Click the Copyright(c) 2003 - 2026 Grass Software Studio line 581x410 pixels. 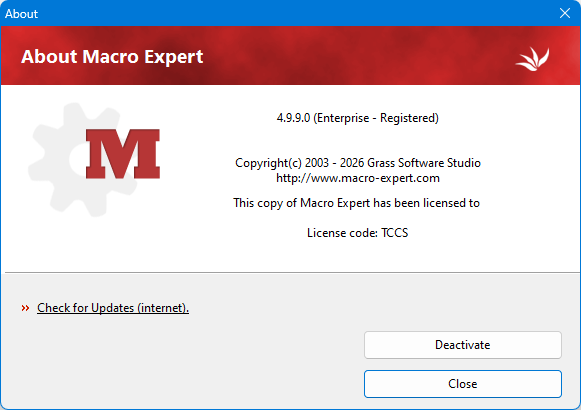click(x=358, y=163)
